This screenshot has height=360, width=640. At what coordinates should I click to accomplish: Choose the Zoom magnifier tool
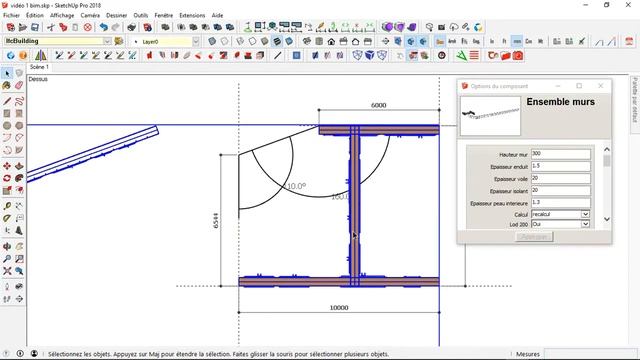(x=7, y=259)
